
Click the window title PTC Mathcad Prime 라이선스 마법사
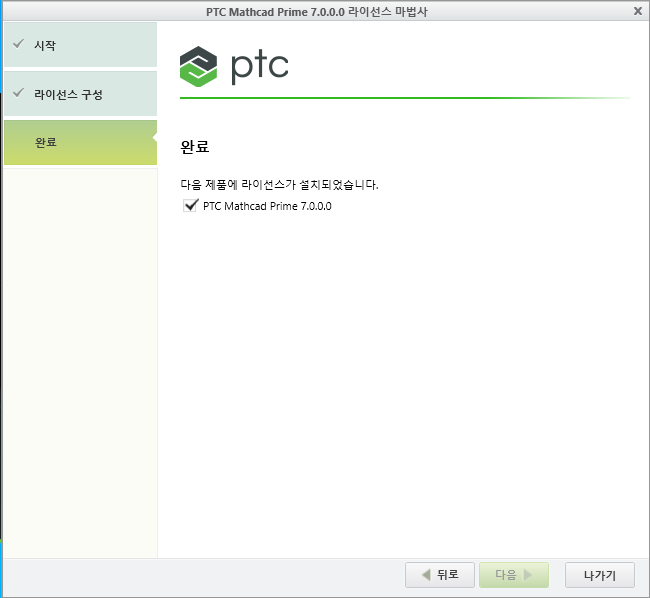317,12
